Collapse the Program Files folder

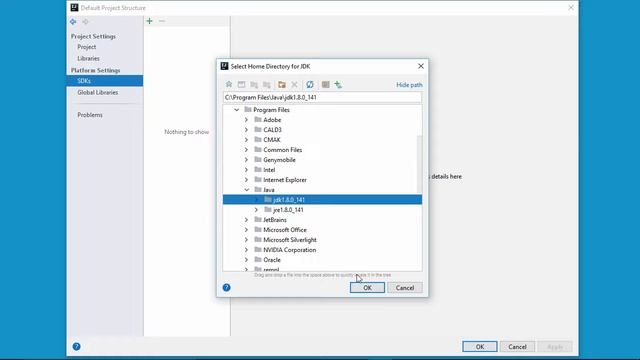237,110
